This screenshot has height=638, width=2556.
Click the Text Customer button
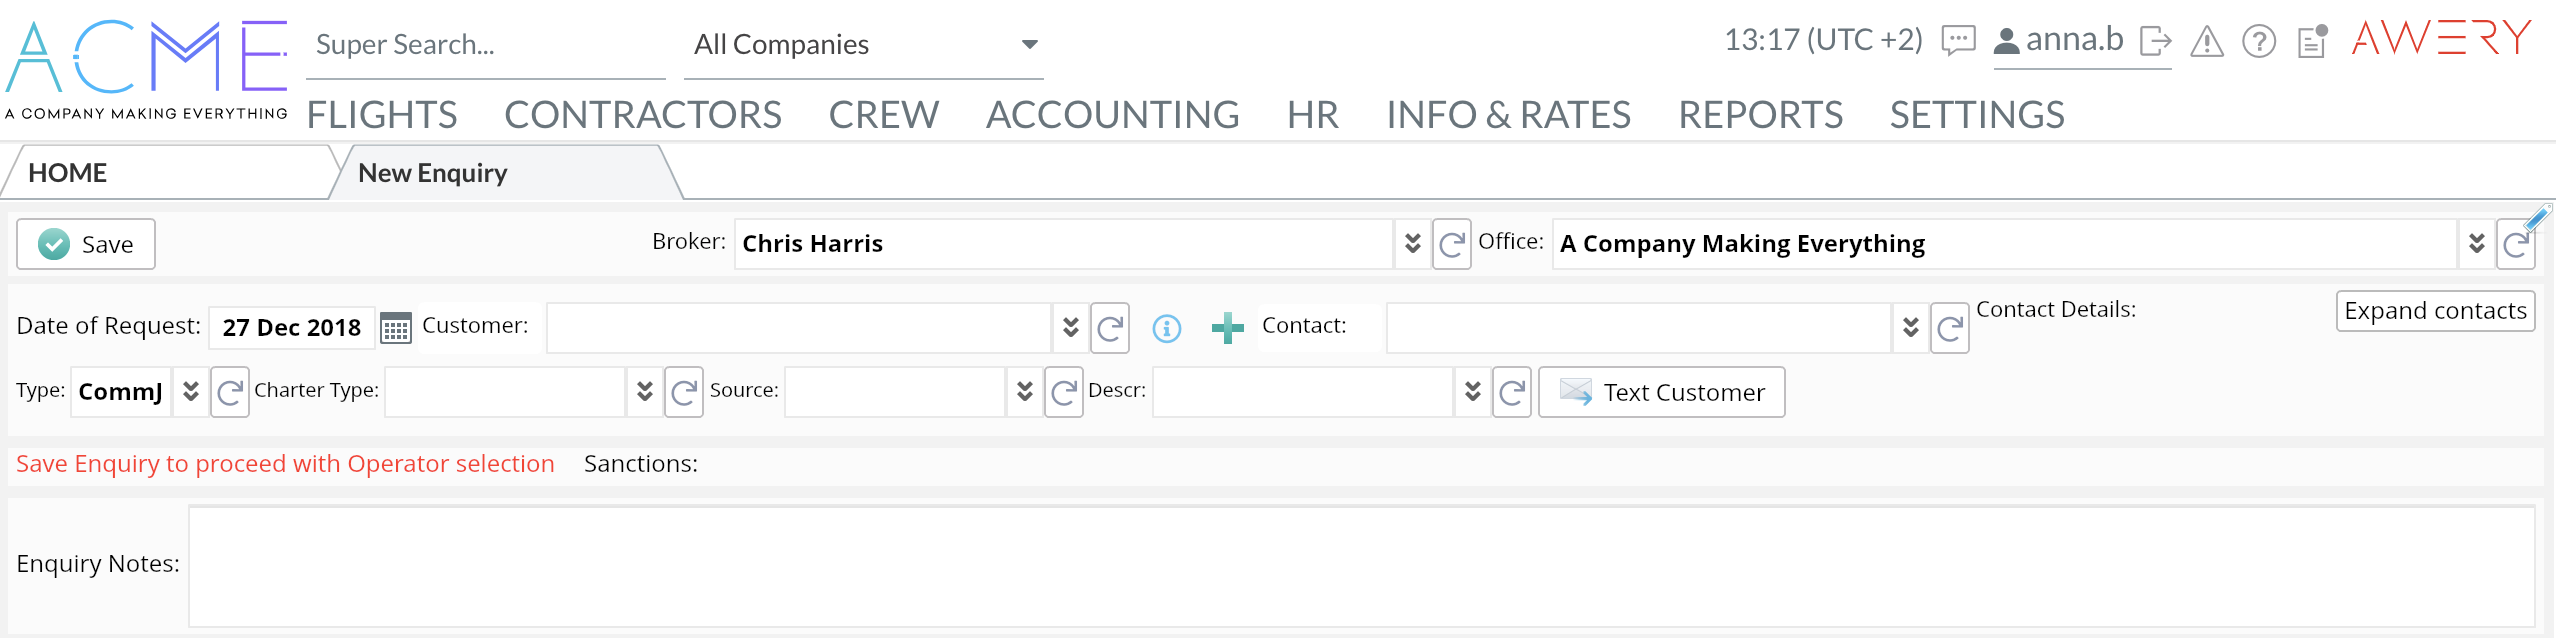coord(1661,392)
